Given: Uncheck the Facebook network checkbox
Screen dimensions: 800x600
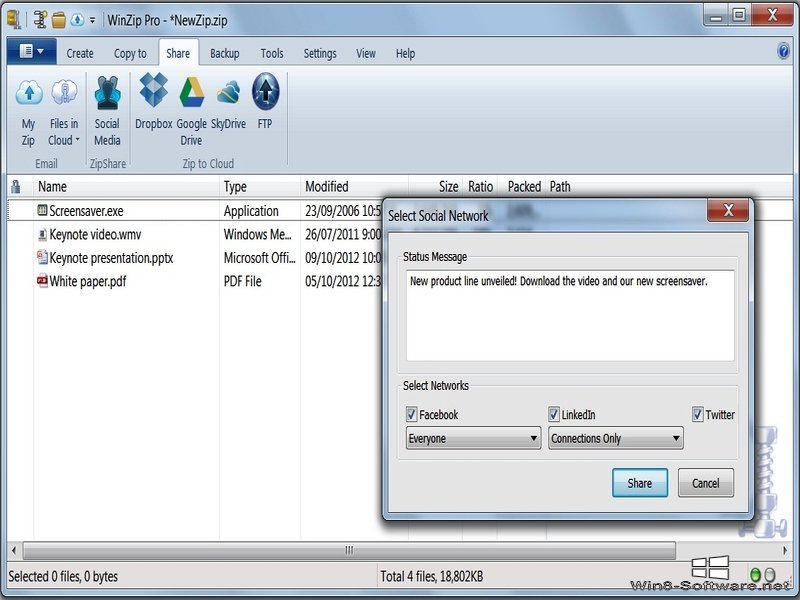Looking at the screenshot, I should tap(411, 414).
